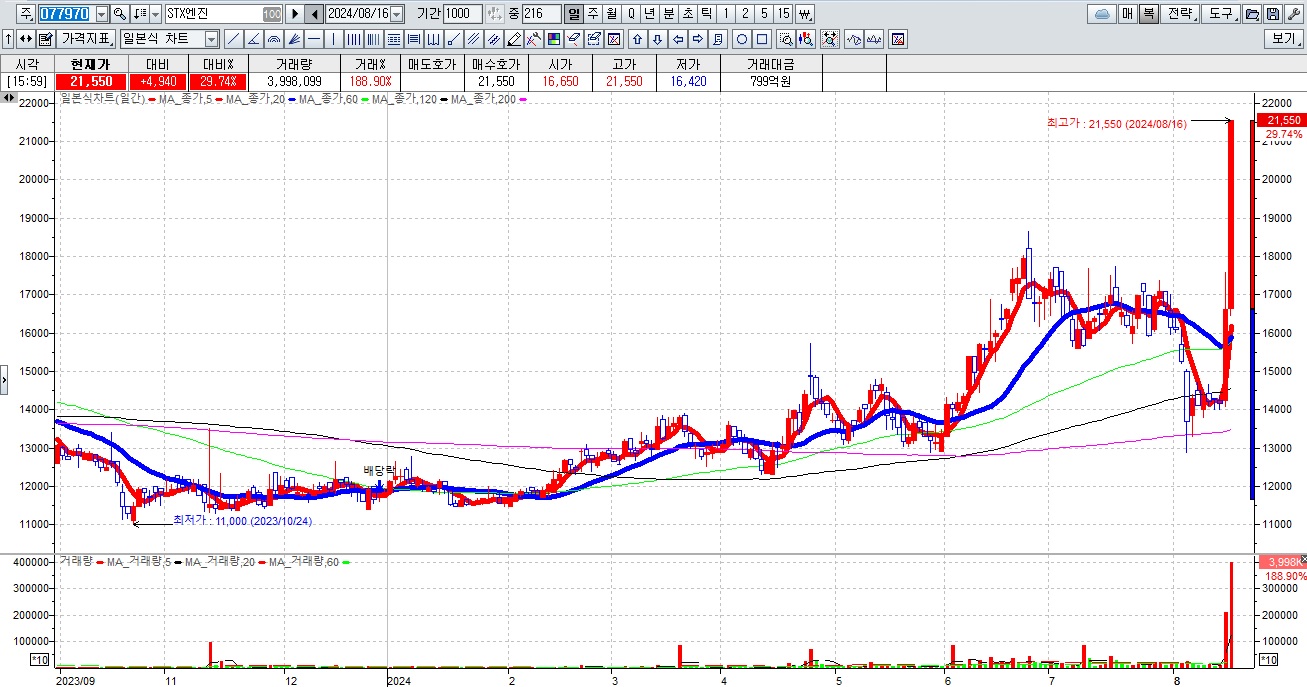This screenshot has height=687, width=1307.
Task: Select the Fibonacci fan drawing tool
Action: (x=294, y=39)
